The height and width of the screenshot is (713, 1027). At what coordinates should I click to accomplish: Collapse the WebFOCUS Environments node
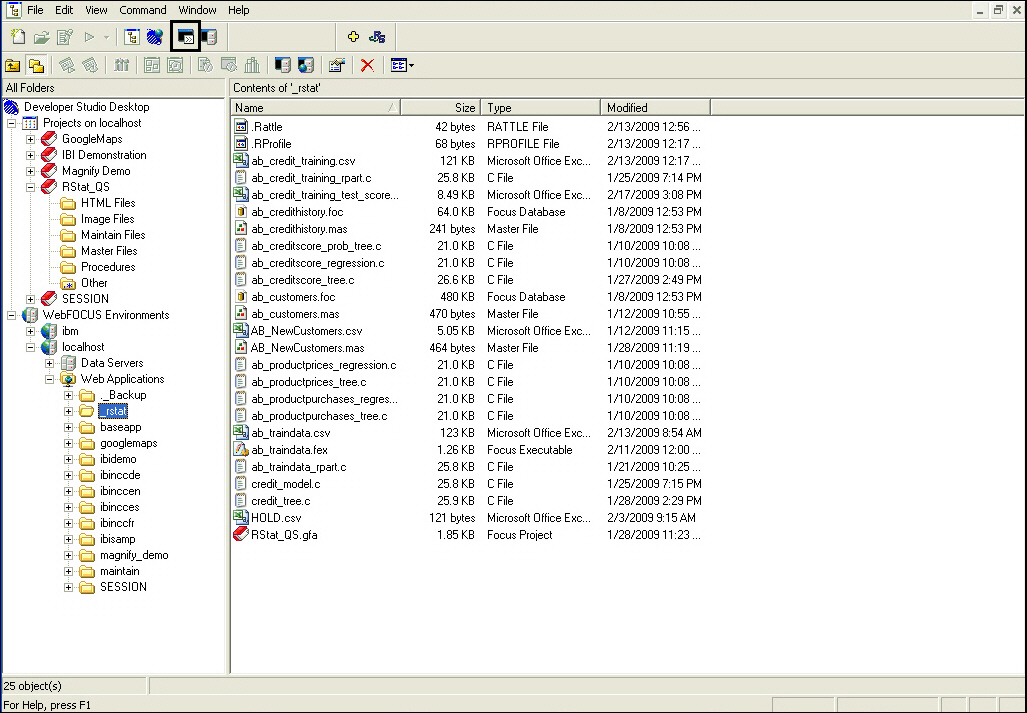tap(11, 315)
